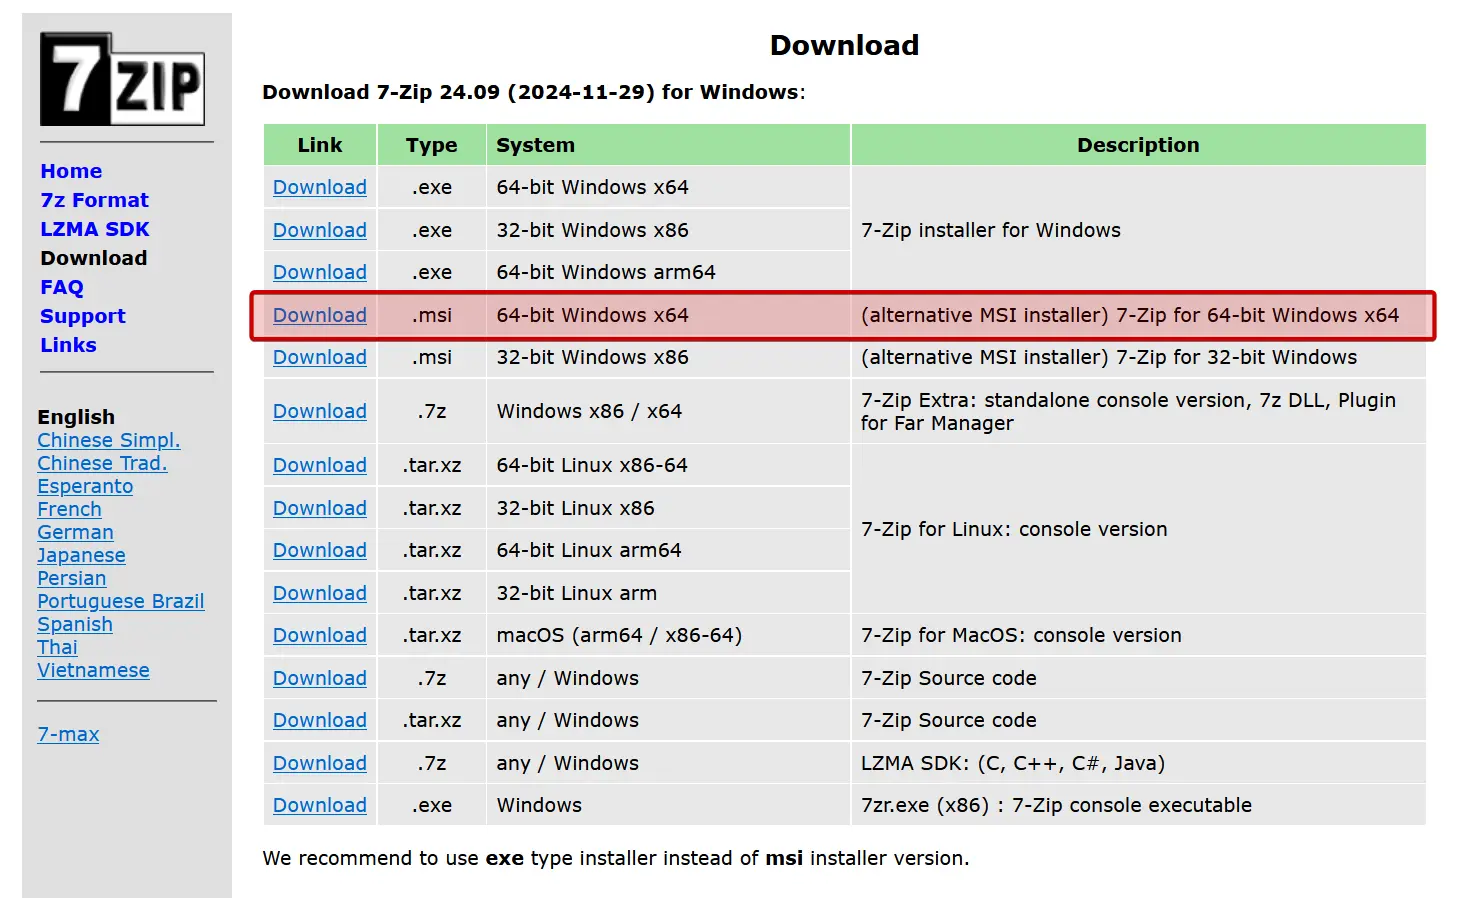Download the 7zr.exe console executable
The height and width of the screenshot is (898, 1457).
320,805
